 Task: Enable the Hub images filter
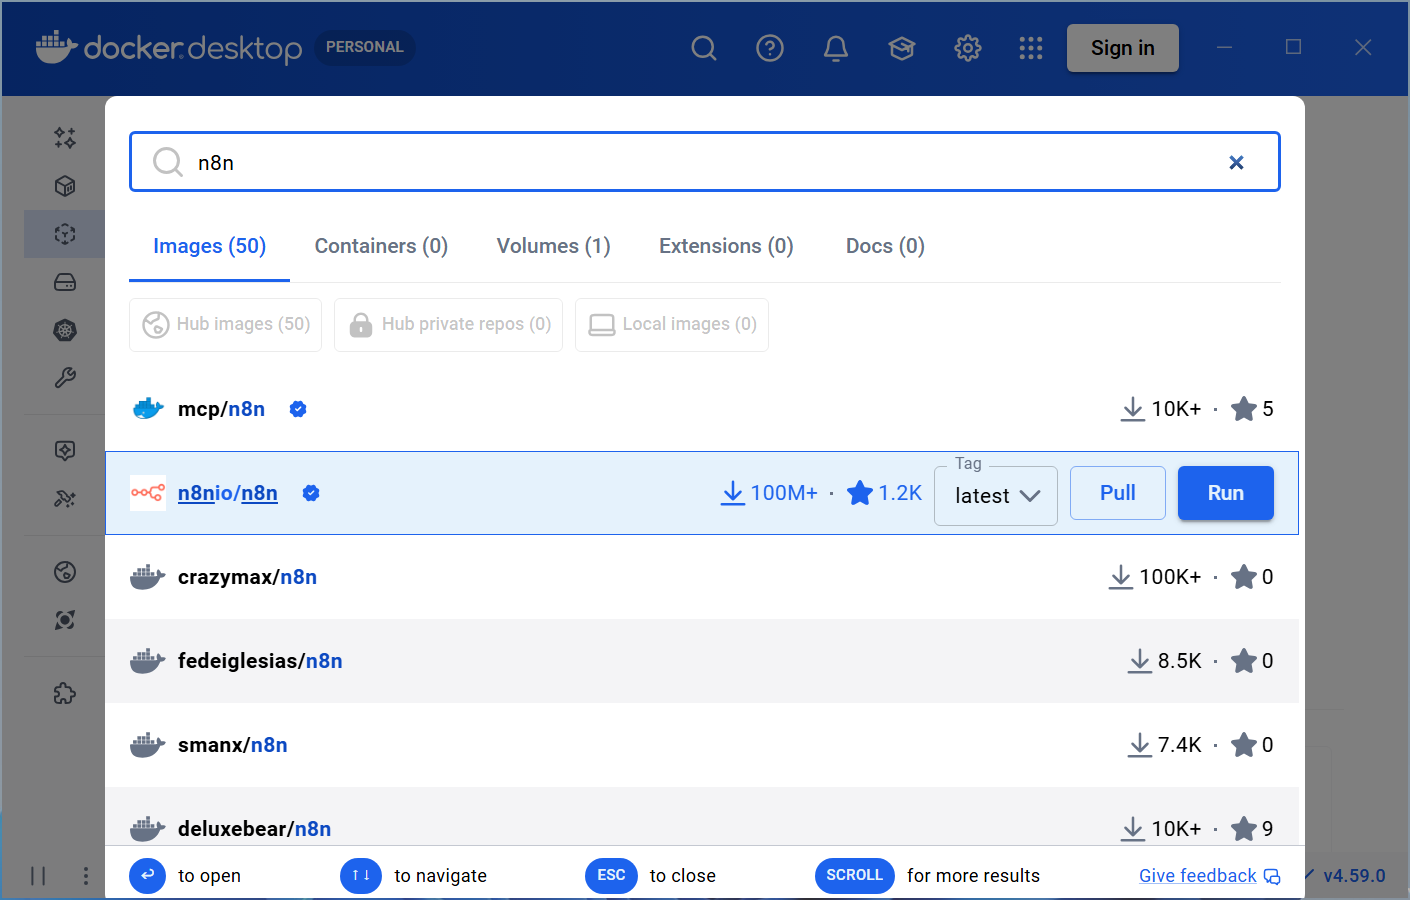click(225, 324)
